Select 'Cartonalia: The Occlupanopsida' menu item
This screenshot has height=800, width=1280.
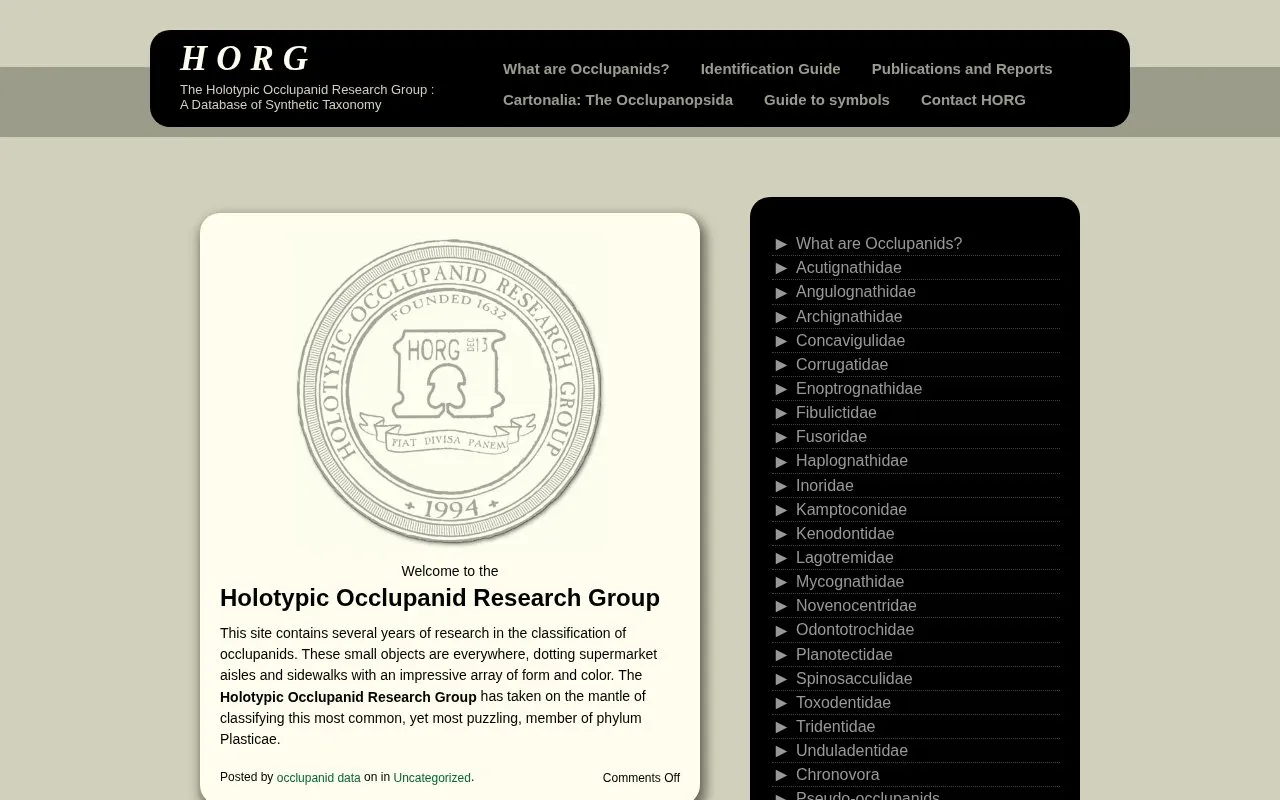[x=618, y=100]
